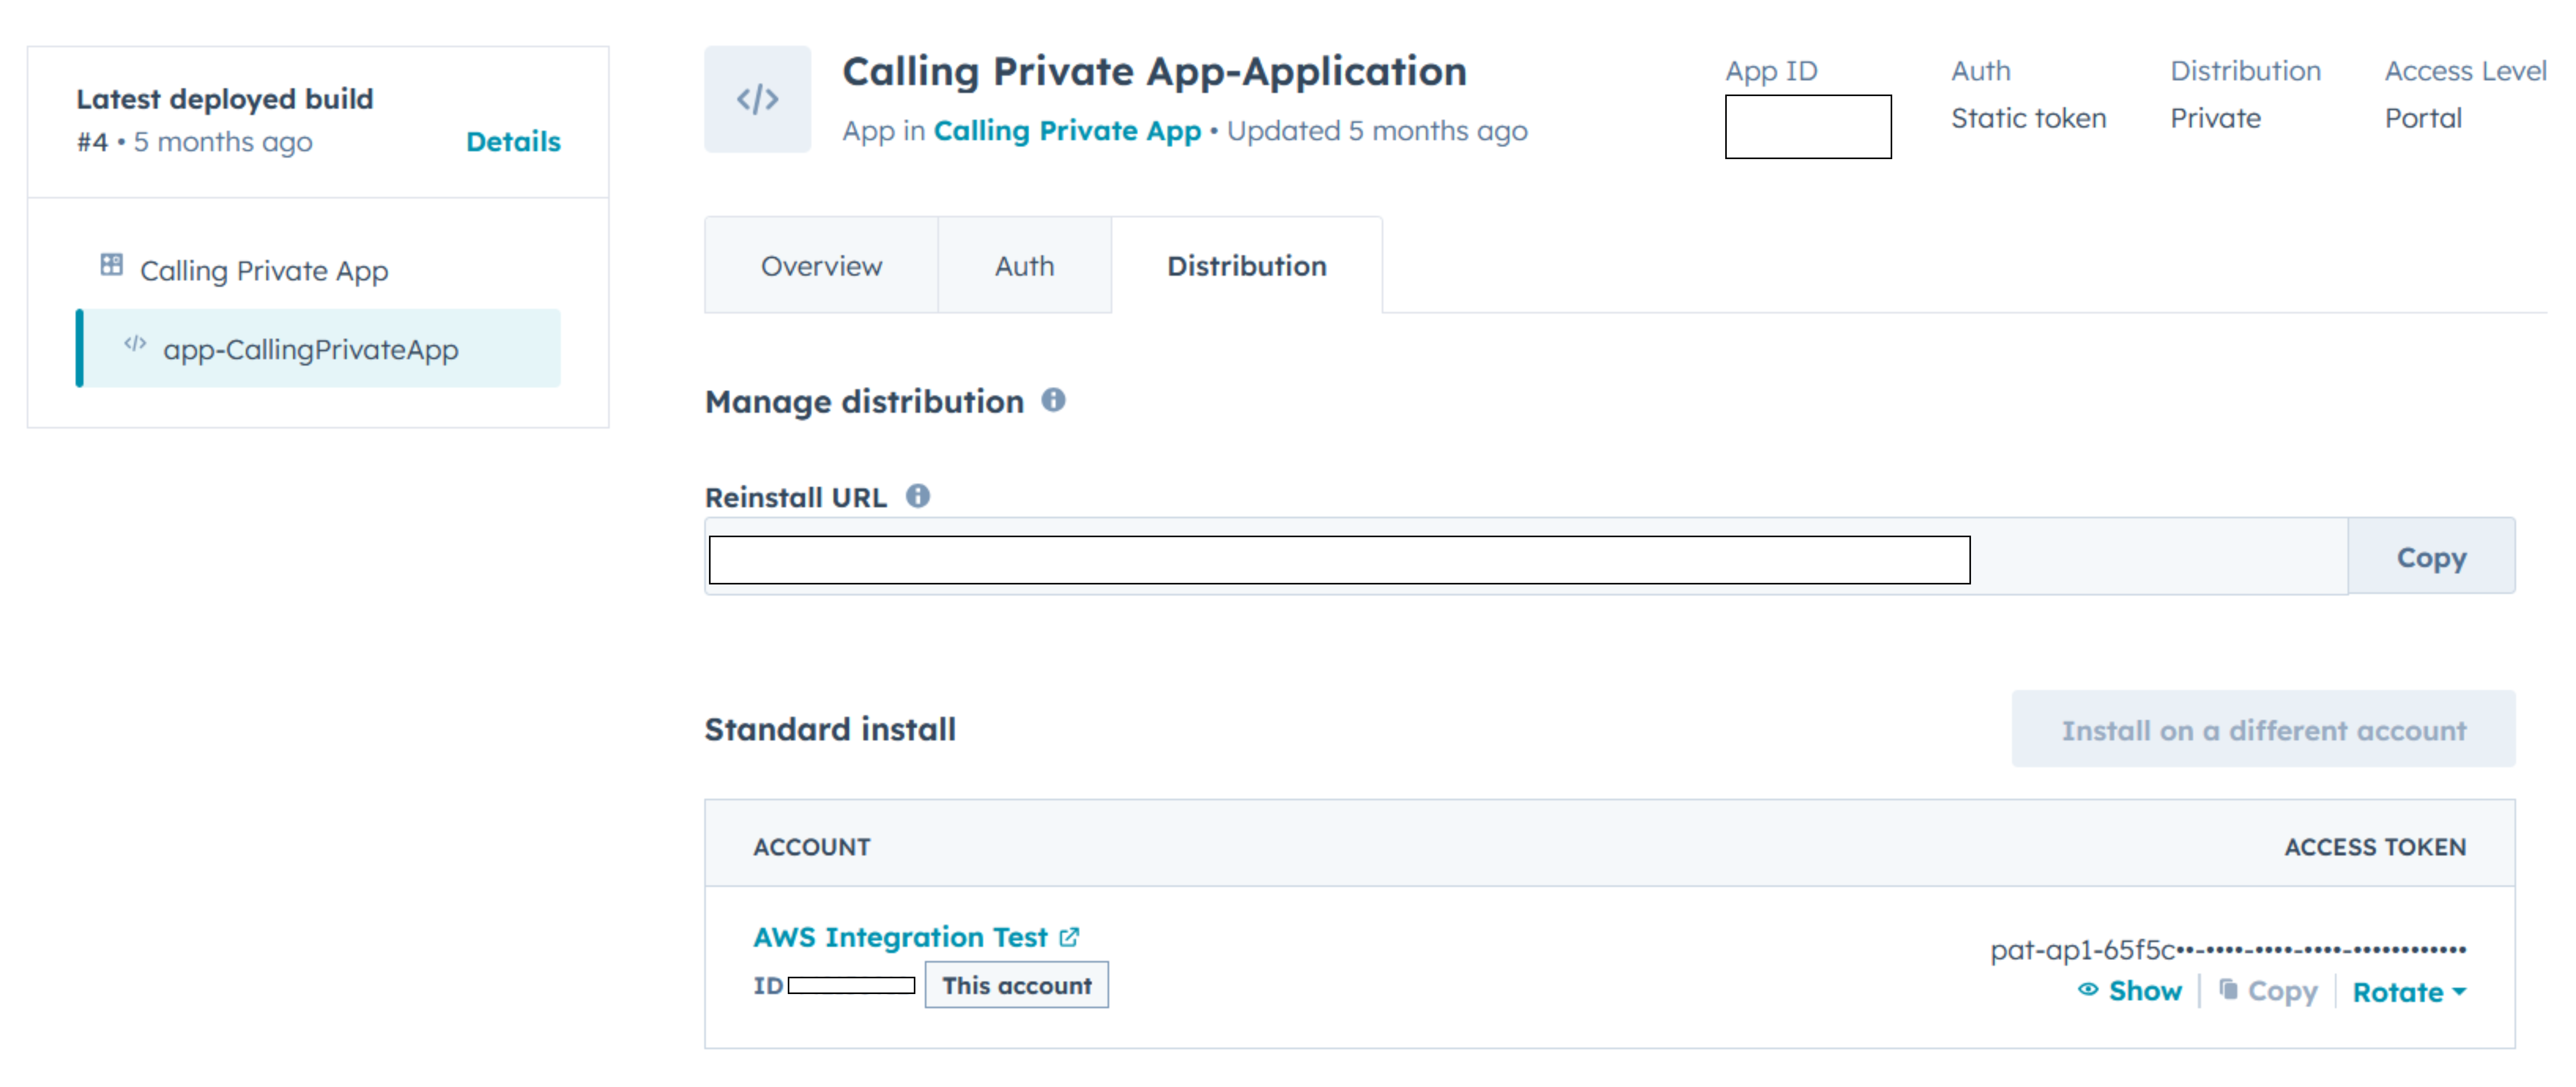Switch to the Auth tab
Screen dimensions: 2576x1087
1024,266
